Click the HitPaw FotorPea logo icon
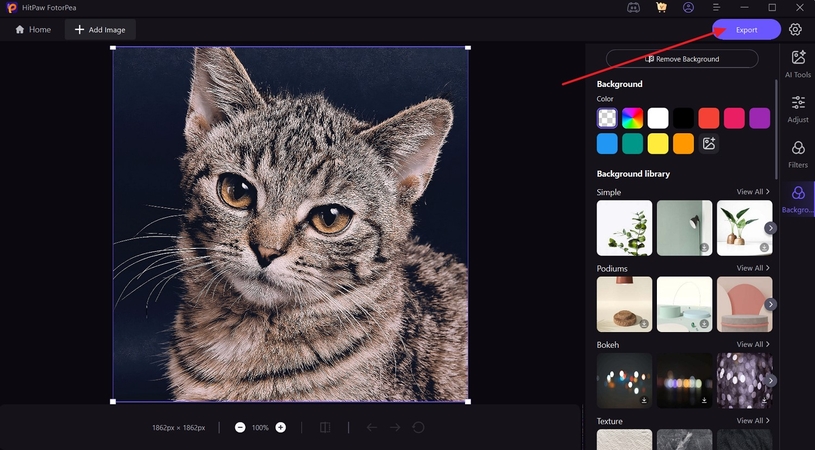The image size is (815, 450). (11, 8)
